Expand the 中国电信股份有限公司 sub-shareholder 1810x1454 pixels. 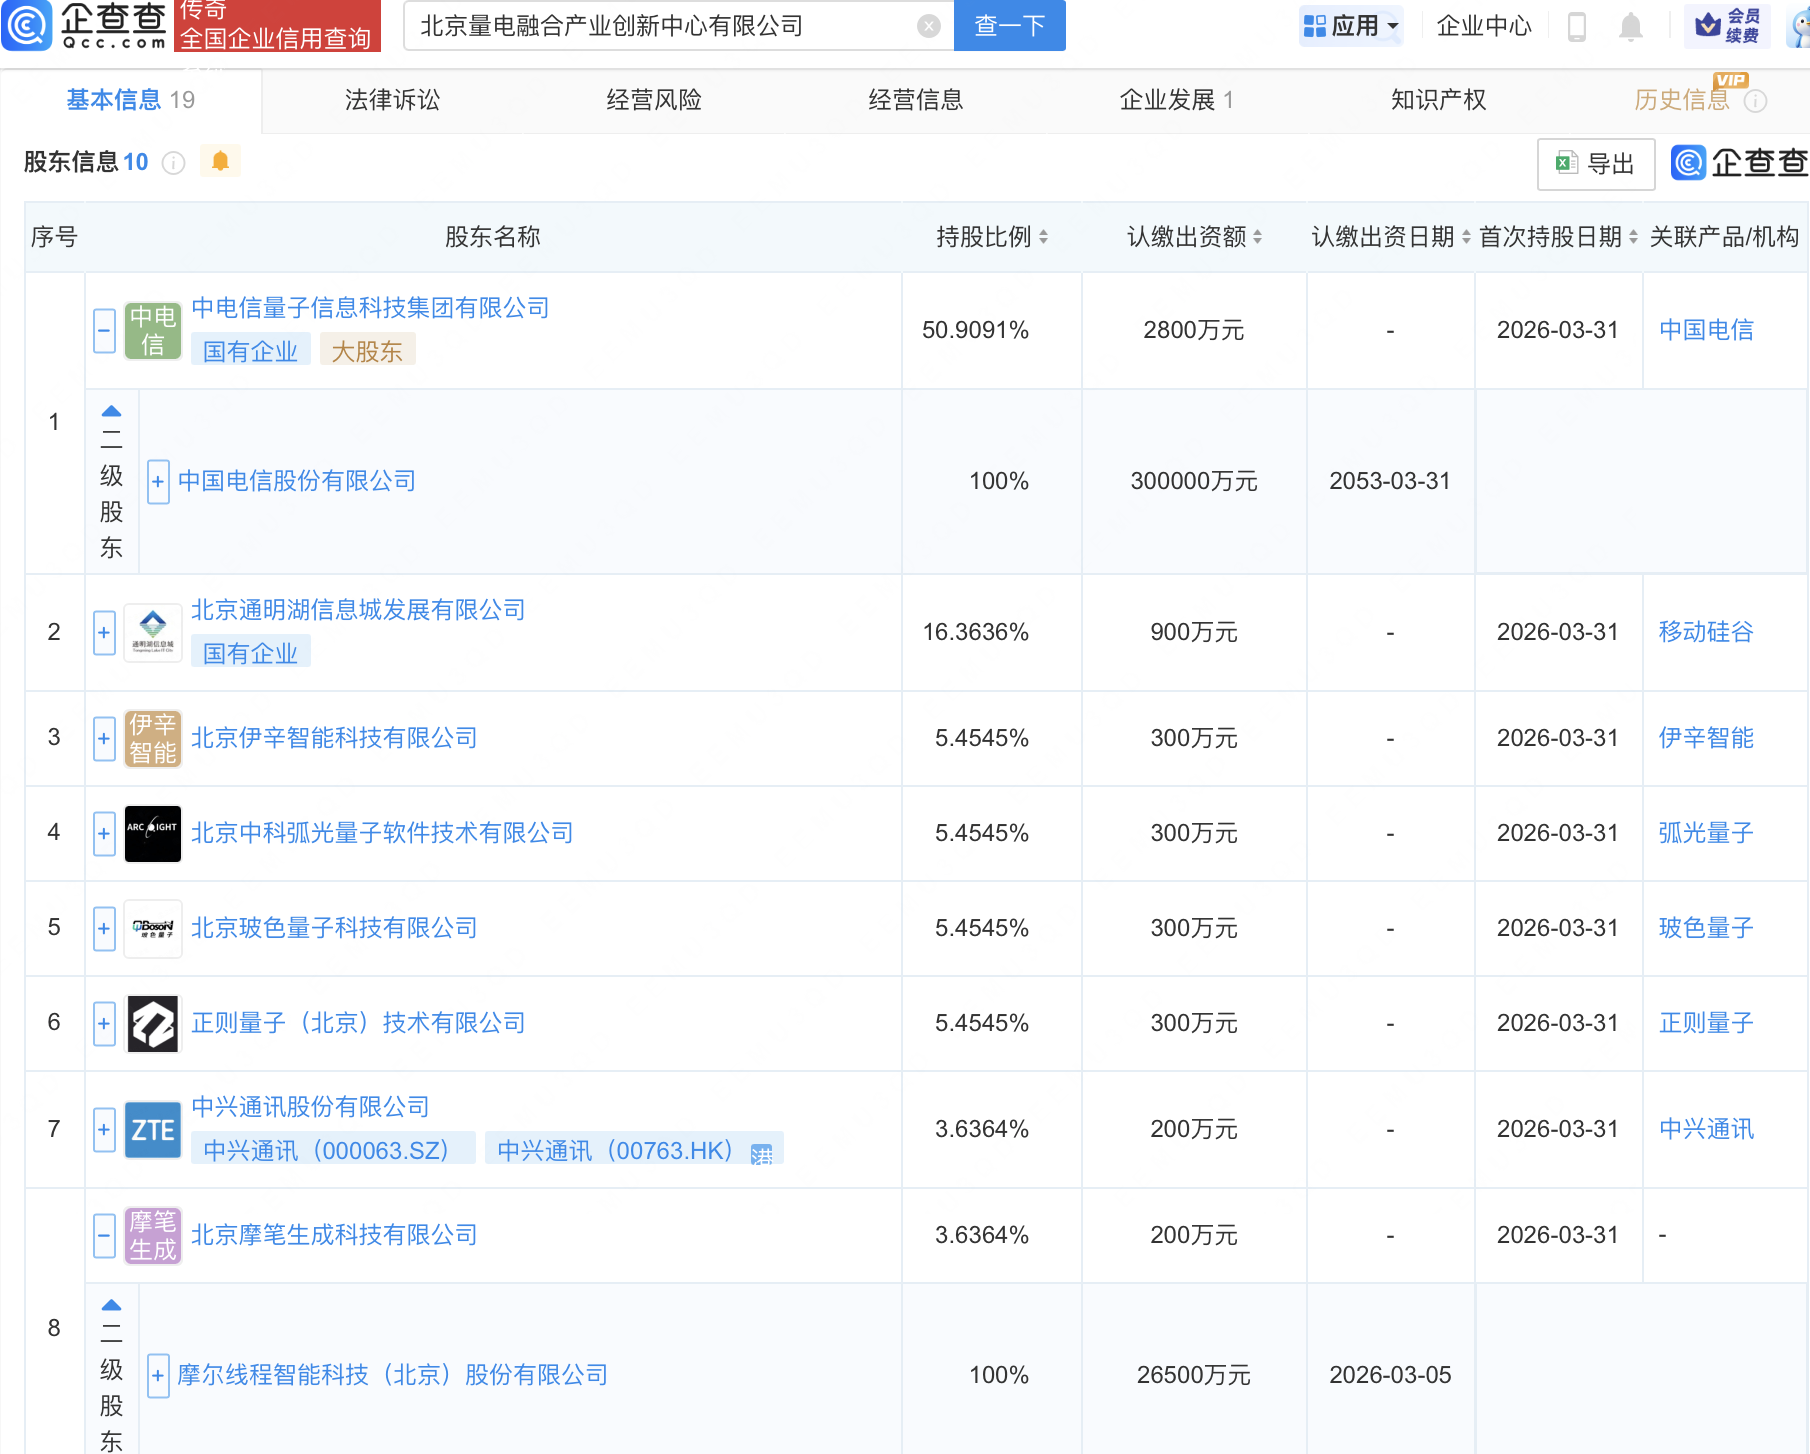pos(158,482)
